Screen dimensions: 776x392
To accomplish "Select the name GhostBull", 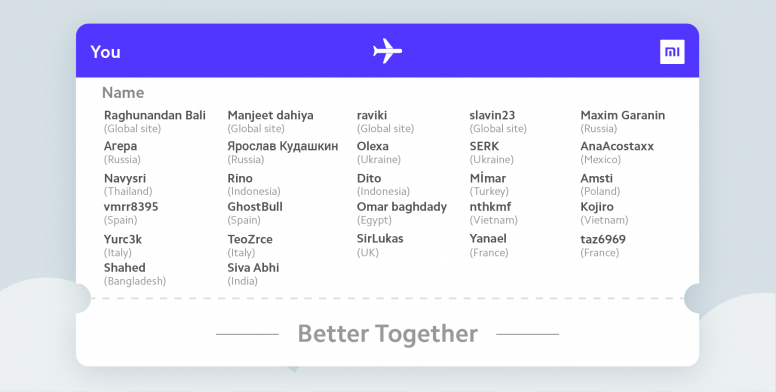I will [x=255, y=207].
